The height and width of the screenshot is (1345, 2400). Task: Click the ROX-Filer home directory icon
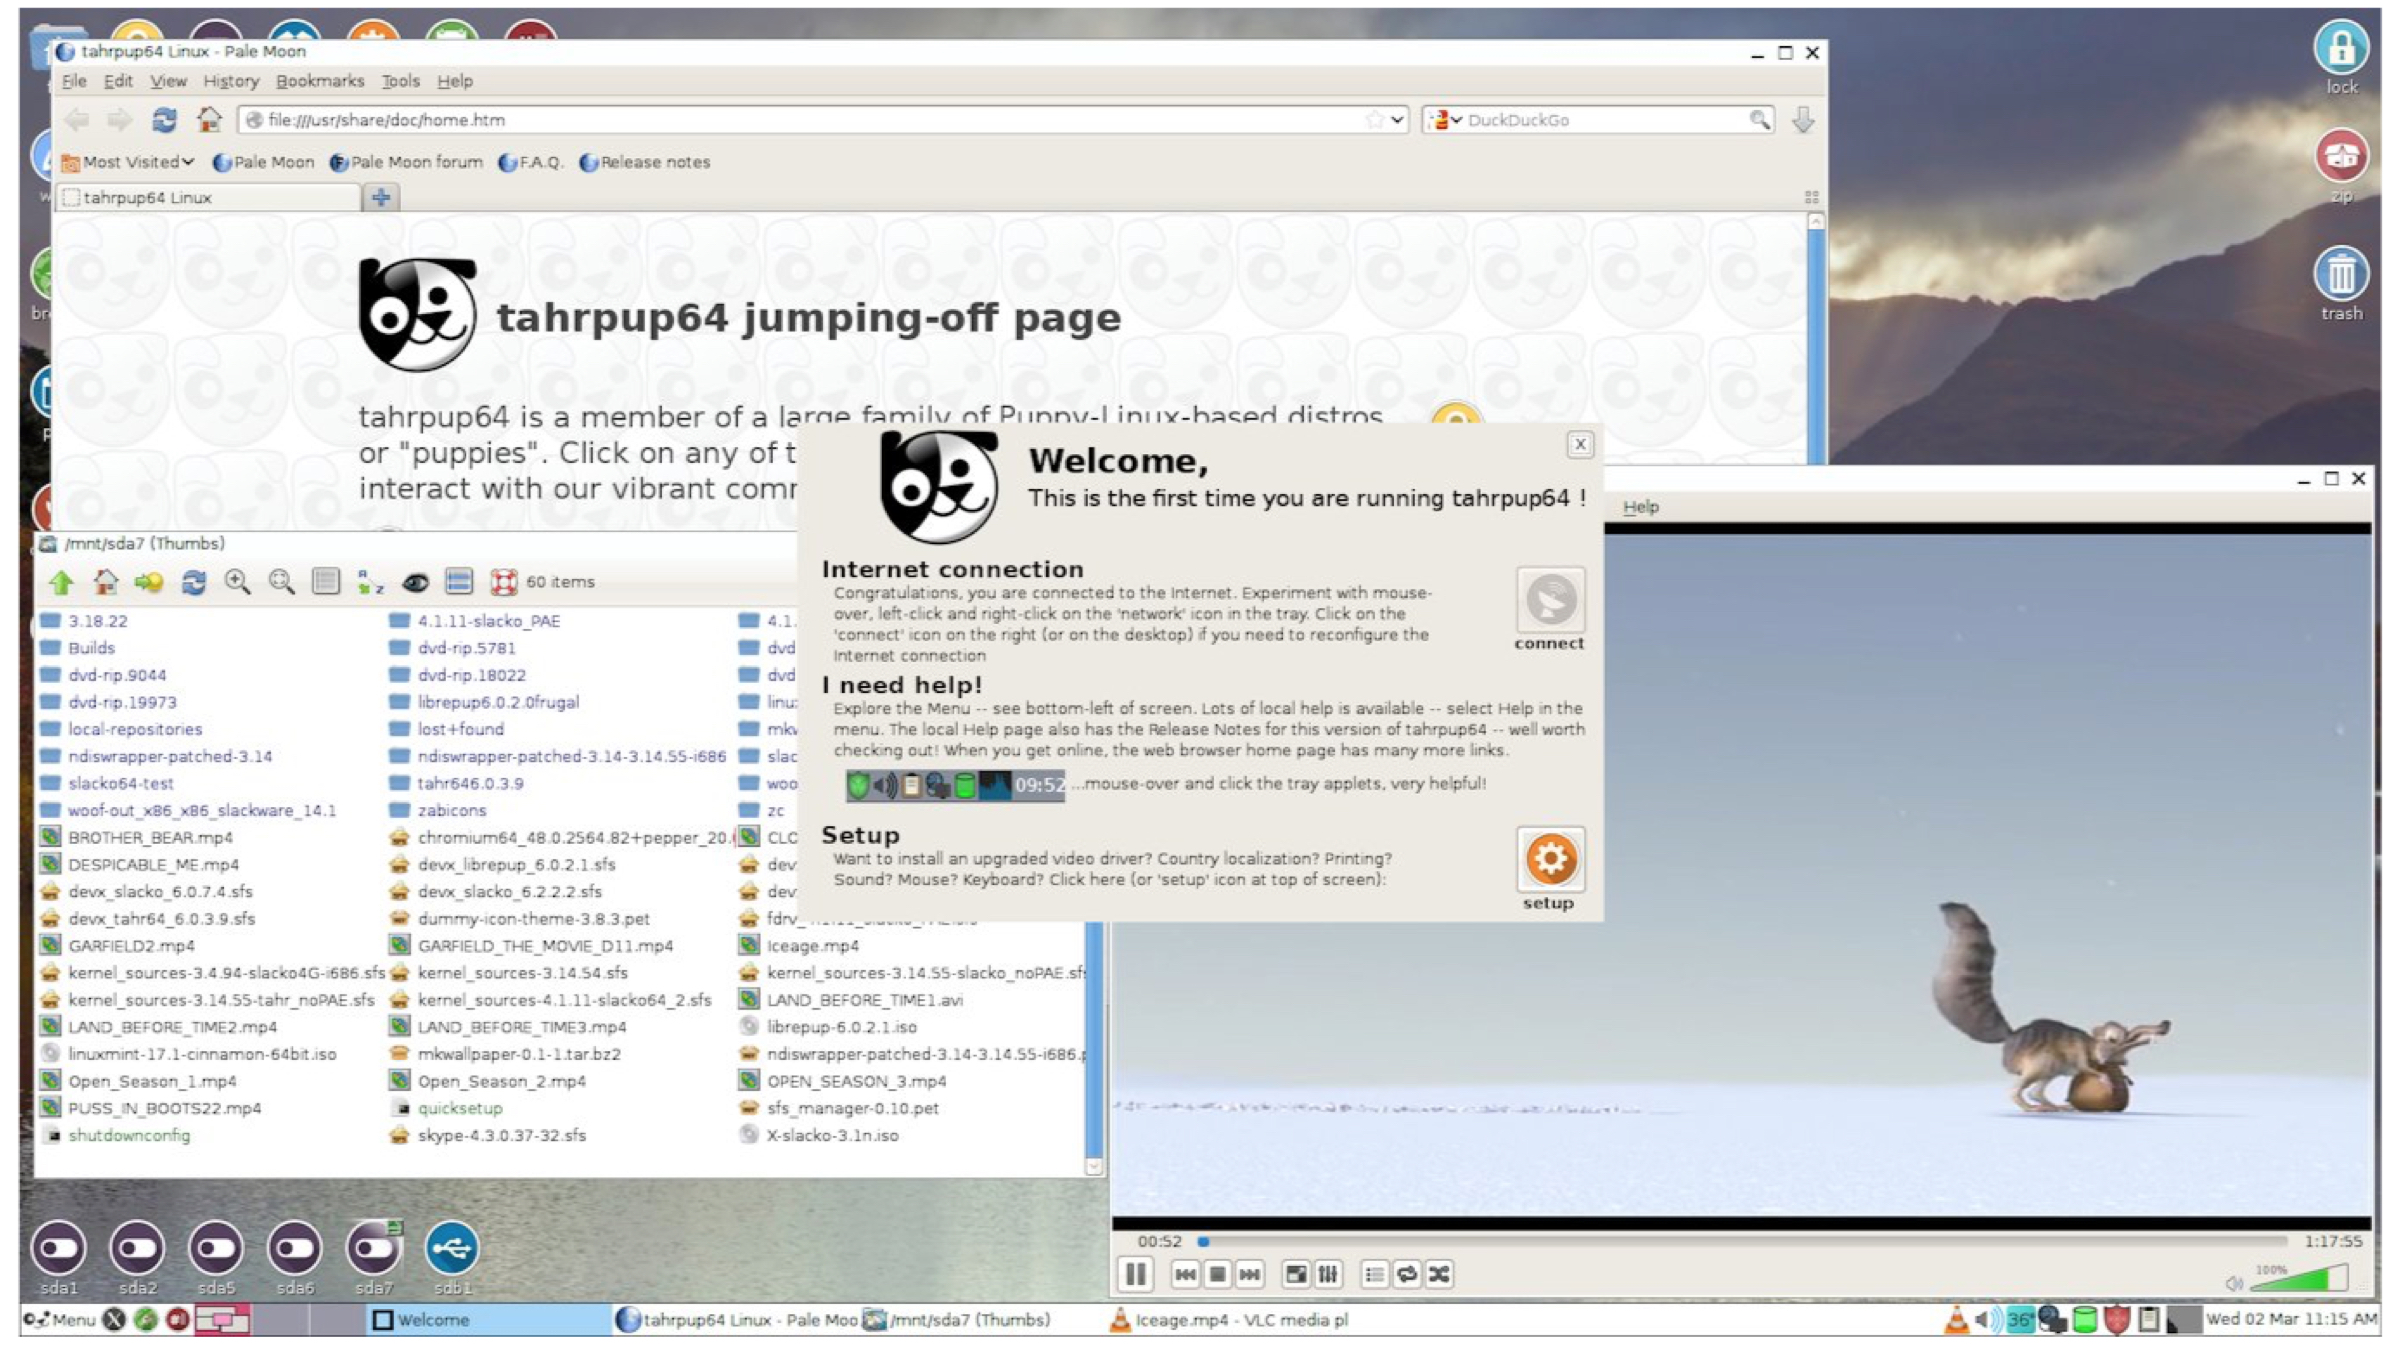[106, 582]
